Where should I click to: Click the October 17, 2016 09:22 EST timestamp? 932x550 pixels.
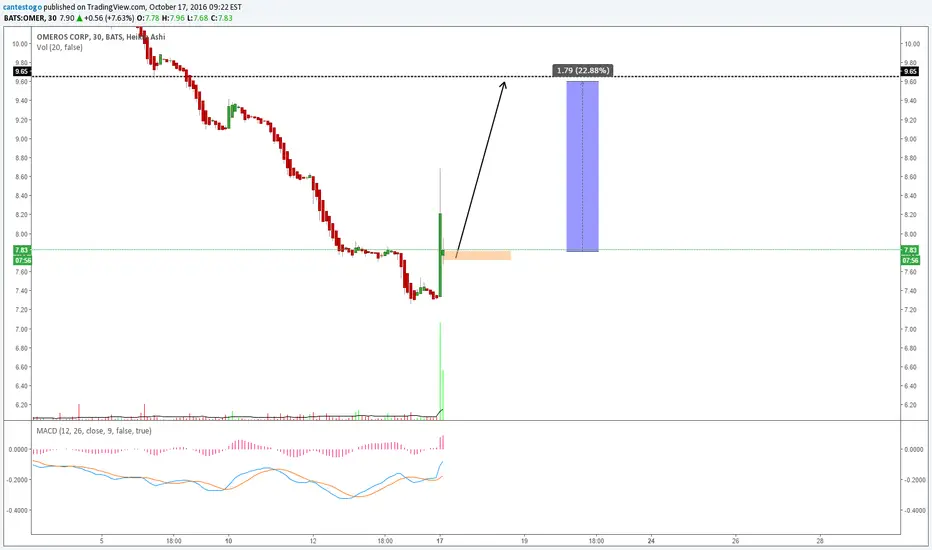pos(194,7)
